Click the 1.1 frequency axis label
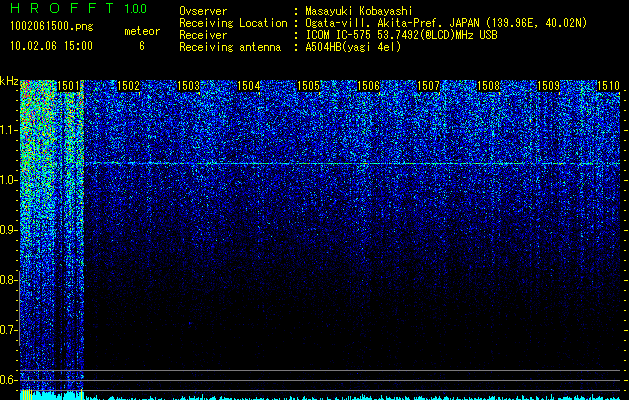Image resolution: width=629 pixels, height=400 pixels. [9, 130]
